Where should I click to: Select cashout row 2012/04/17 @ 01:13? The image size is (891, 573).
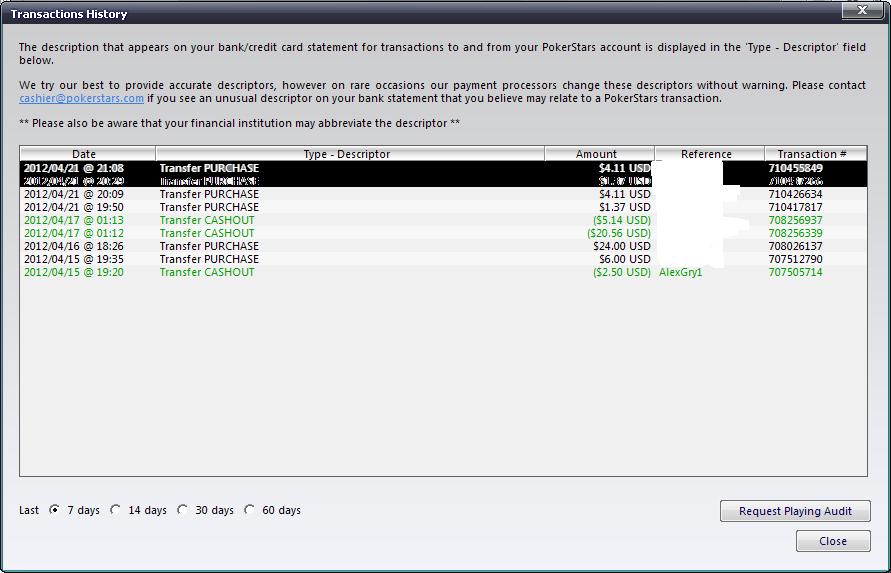click(443, 221)
